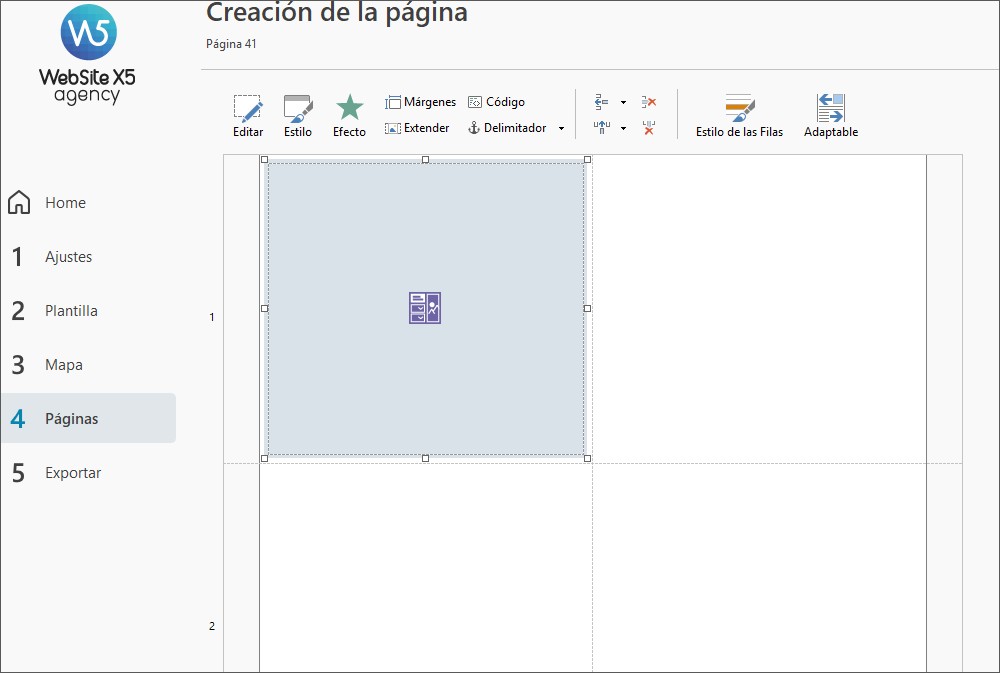Expand the insert row dropdown arrow
This screenshot has width=1000, height=673.
pyautogui.click(x=623, y=102)
